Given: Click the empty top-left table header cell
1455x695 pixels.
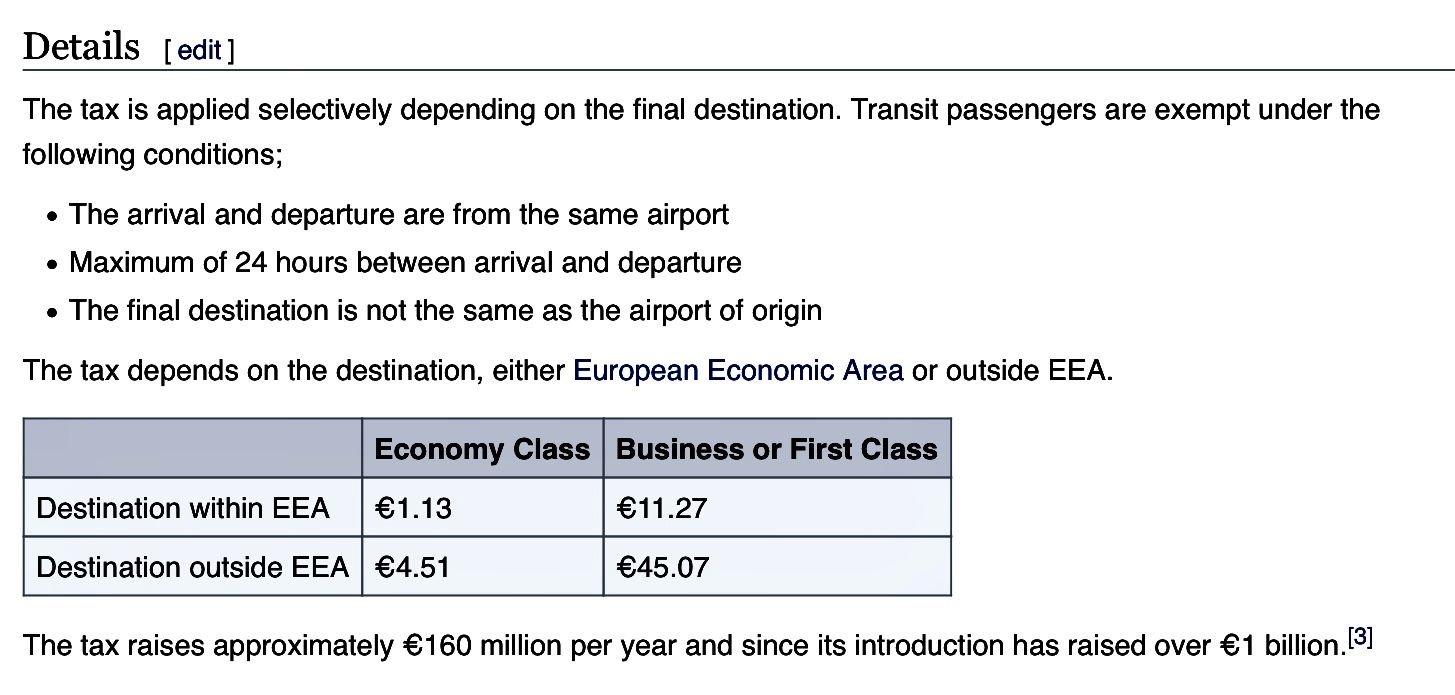Looking at the screenshot, I should point(192,449).
